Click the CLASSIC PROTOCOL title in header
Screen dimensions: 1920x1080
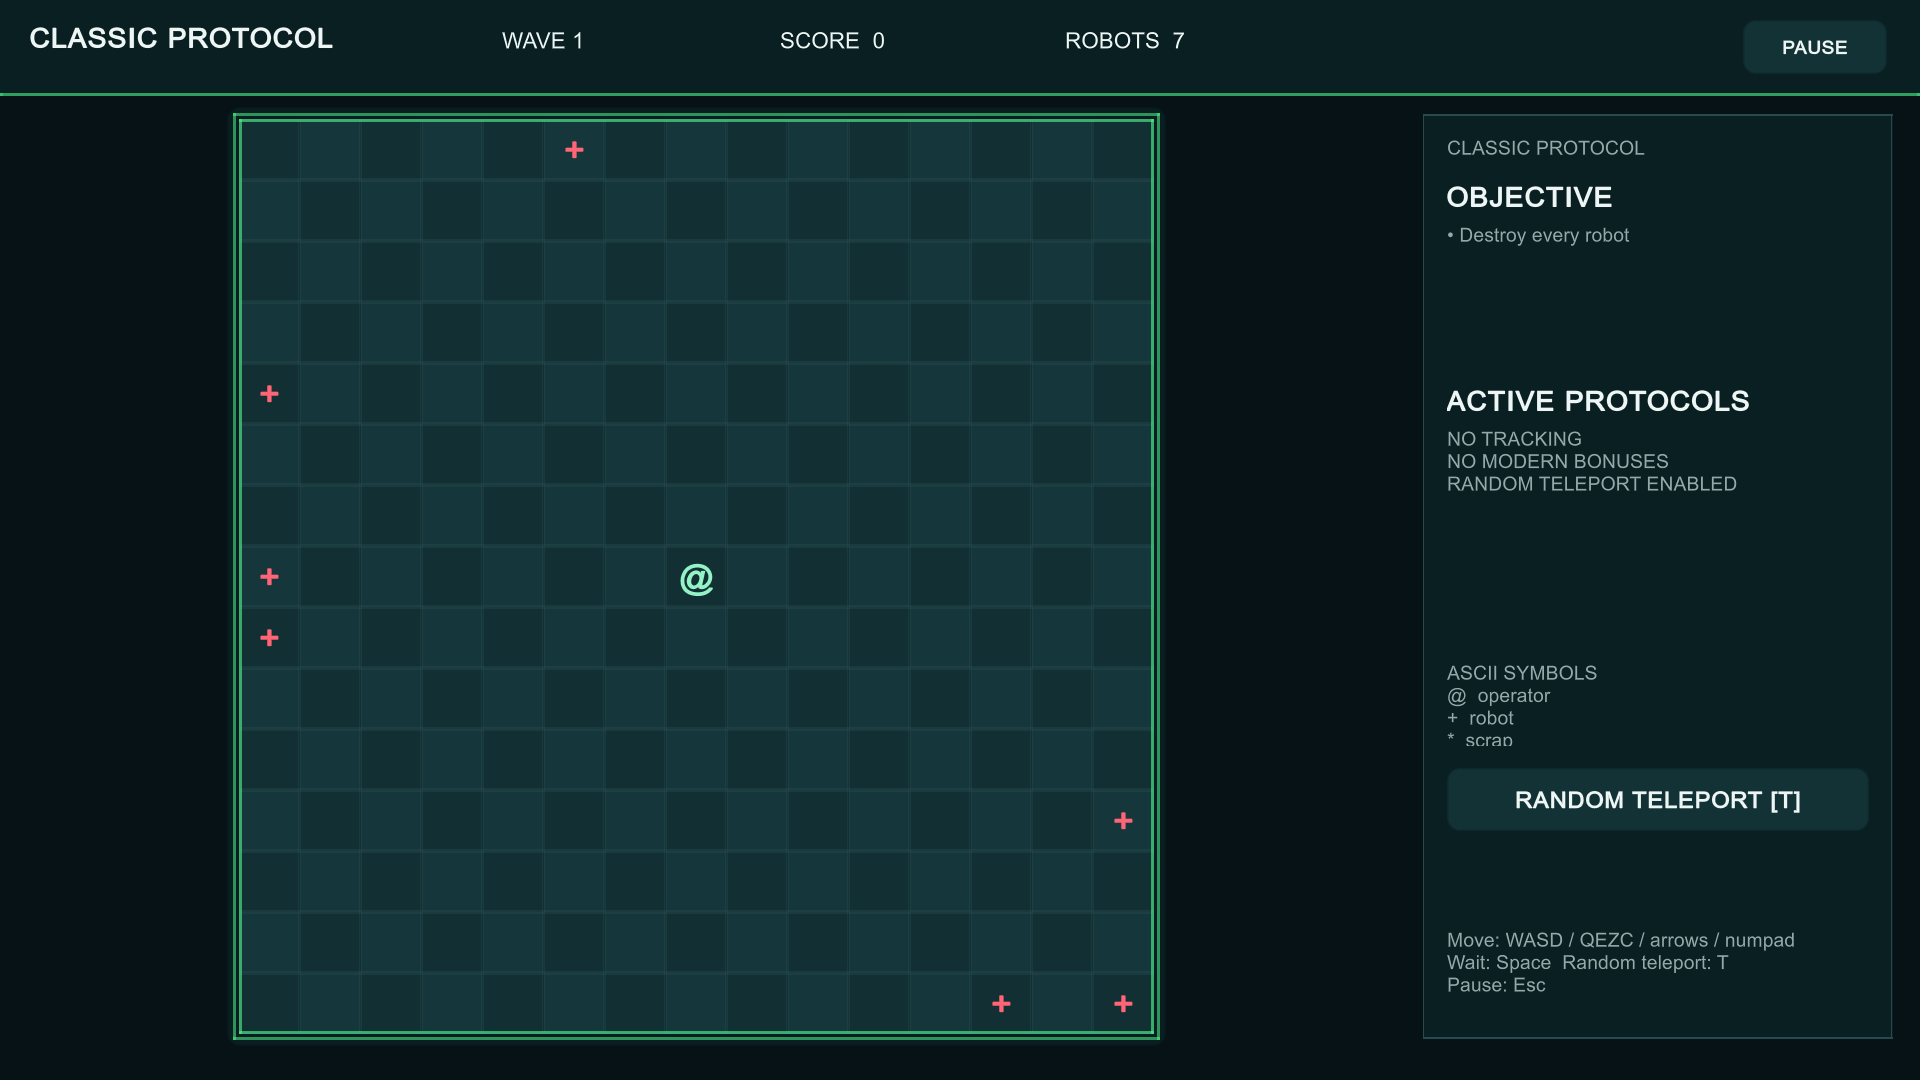(x=181, y=38)
